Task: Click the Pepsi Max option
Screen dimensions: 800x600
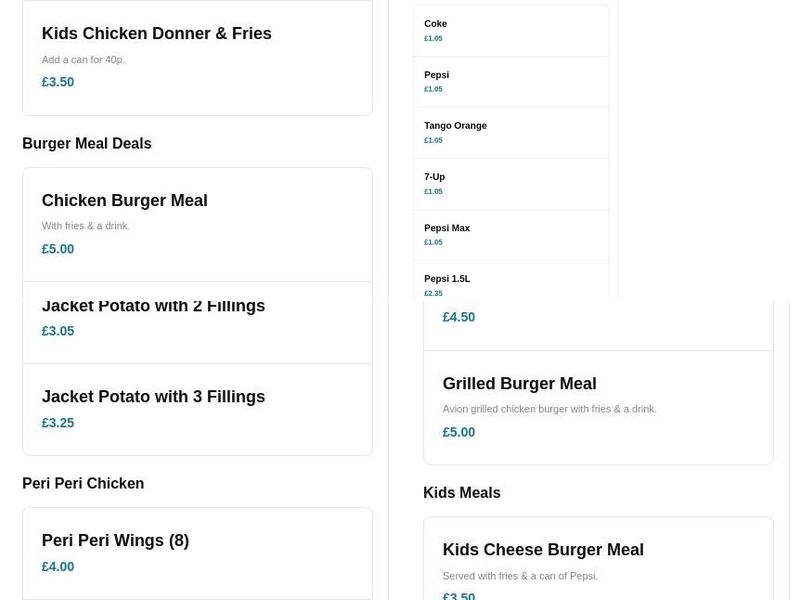Action: coord(446,227)
